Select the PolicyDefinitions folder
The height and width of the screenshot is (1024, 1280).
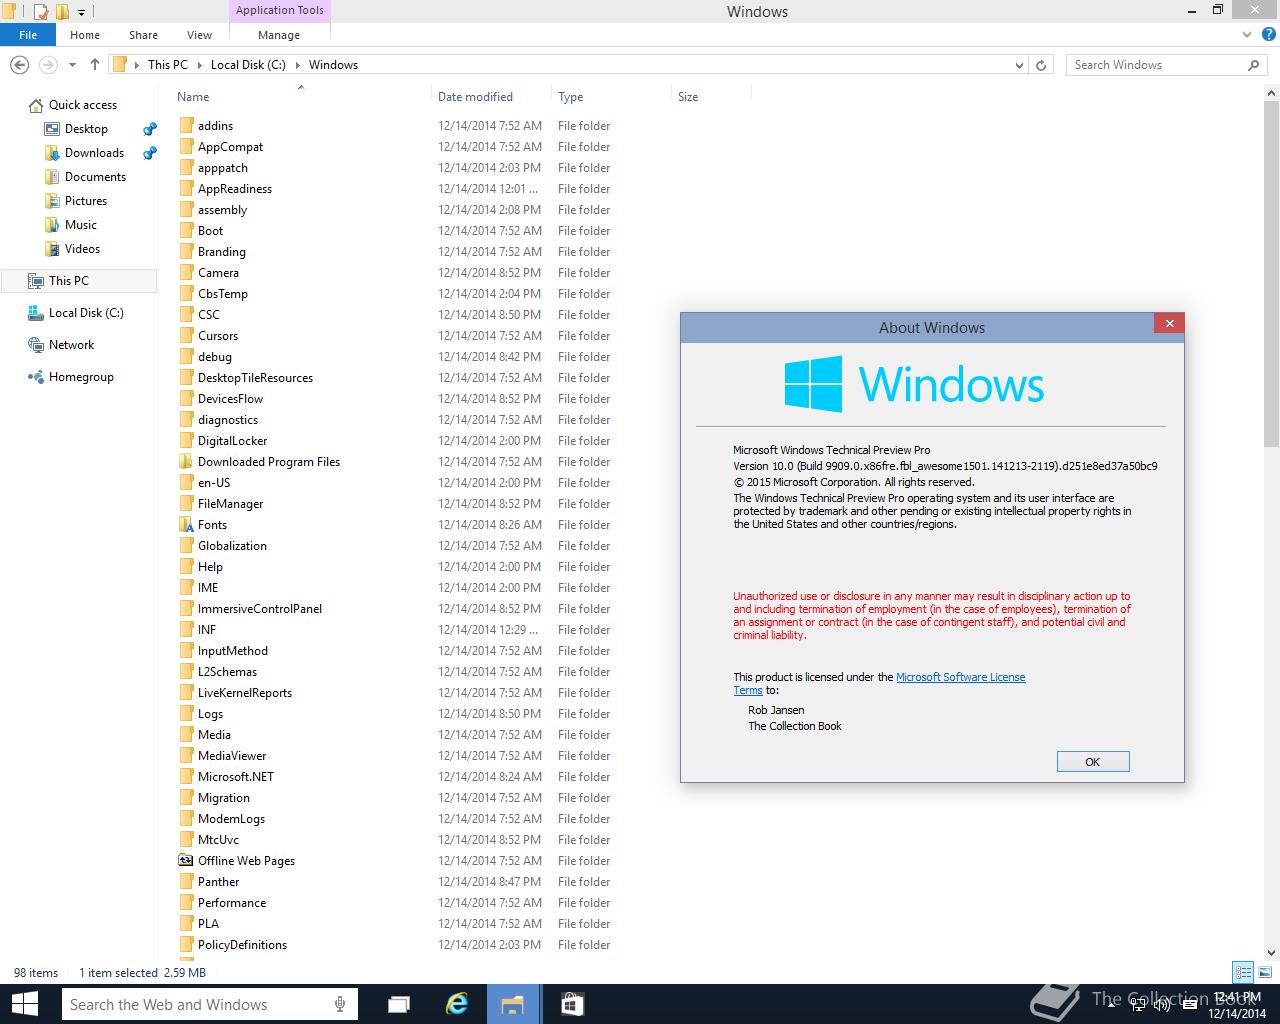coord(242,945)
